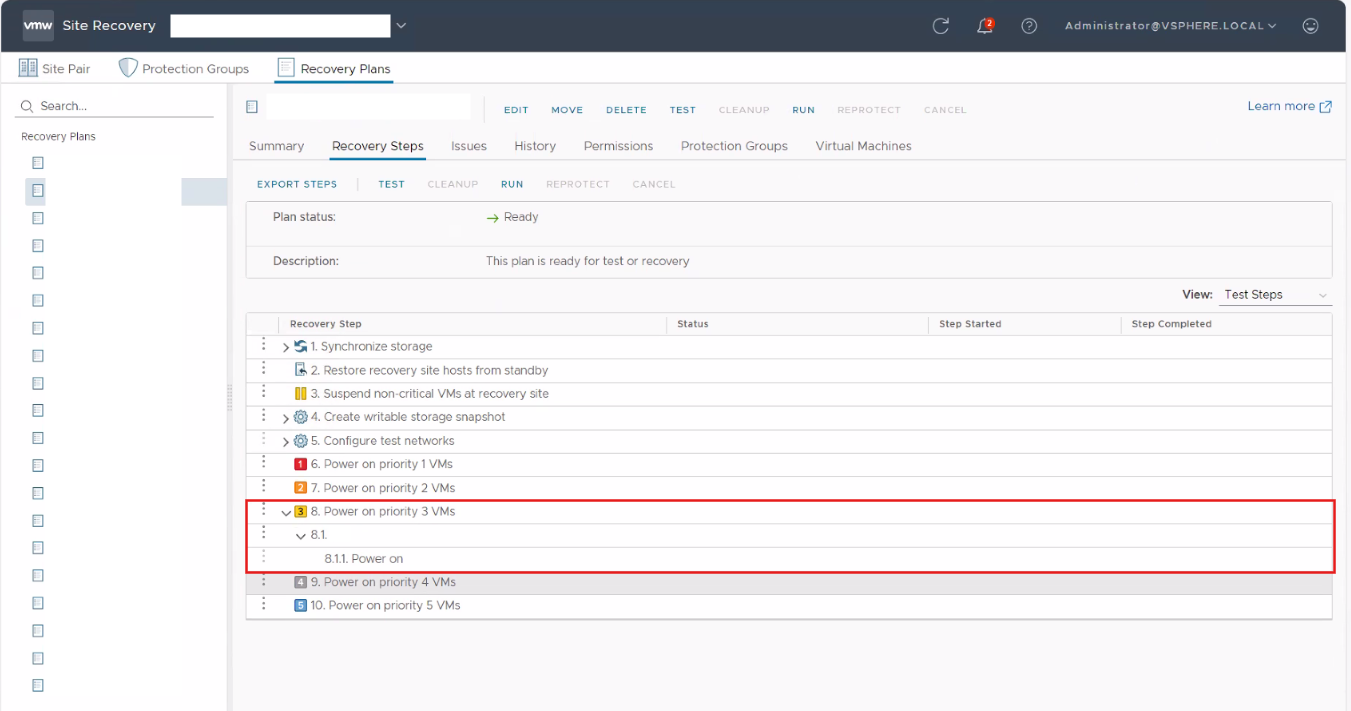Open the View Test Steps dropdown
Screen dimensions: 1351x711
tap(1277, 295)
